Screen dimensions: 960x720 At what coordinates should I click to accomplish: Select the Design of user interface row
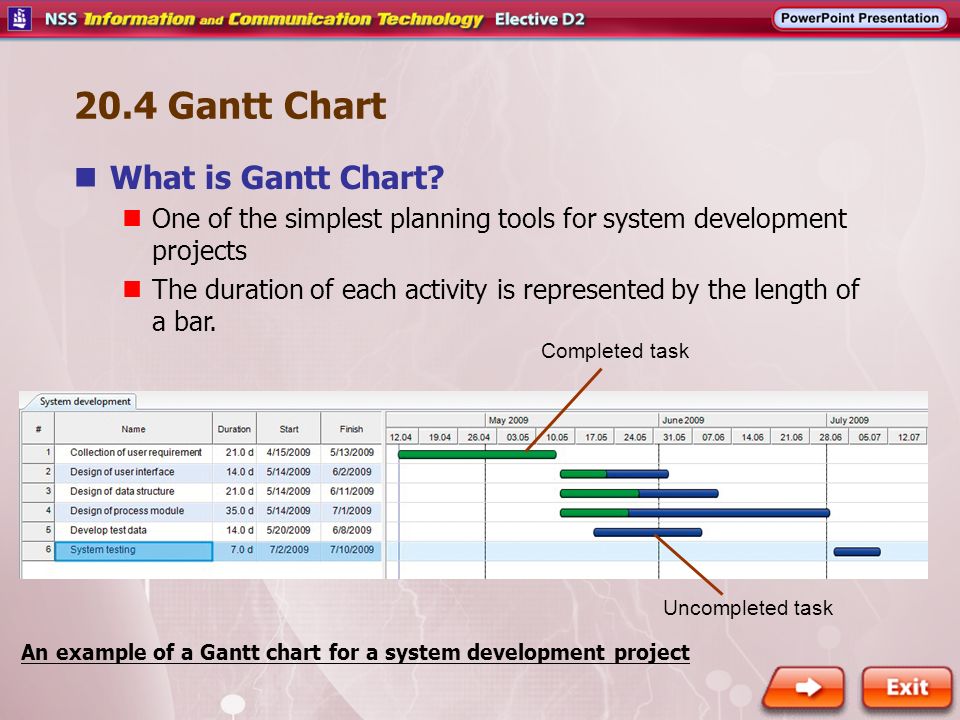[x=202, y=472]
